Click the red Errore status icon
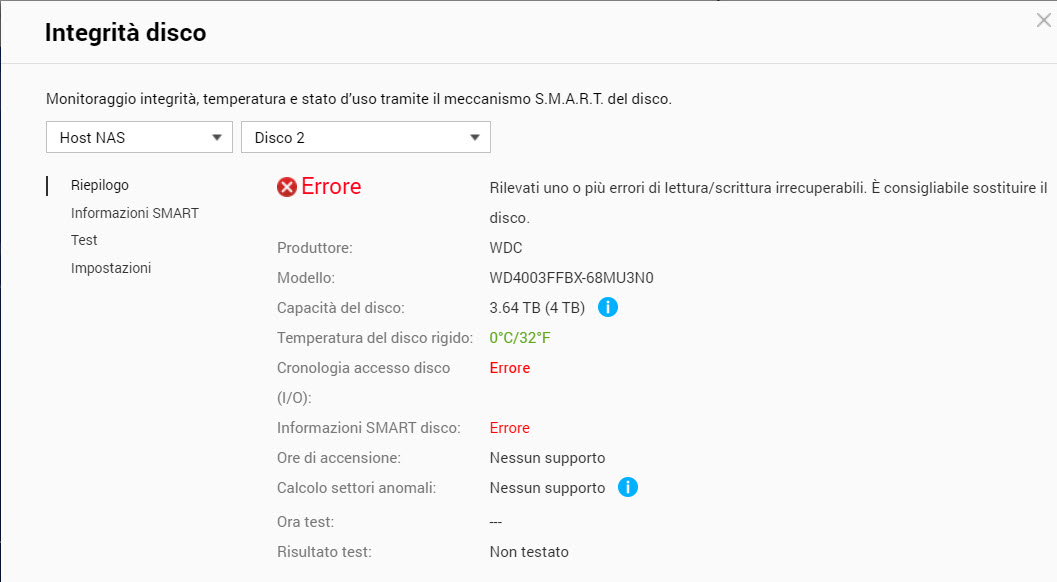This screenshot has height=582, width=1057. tap(287, 187)
